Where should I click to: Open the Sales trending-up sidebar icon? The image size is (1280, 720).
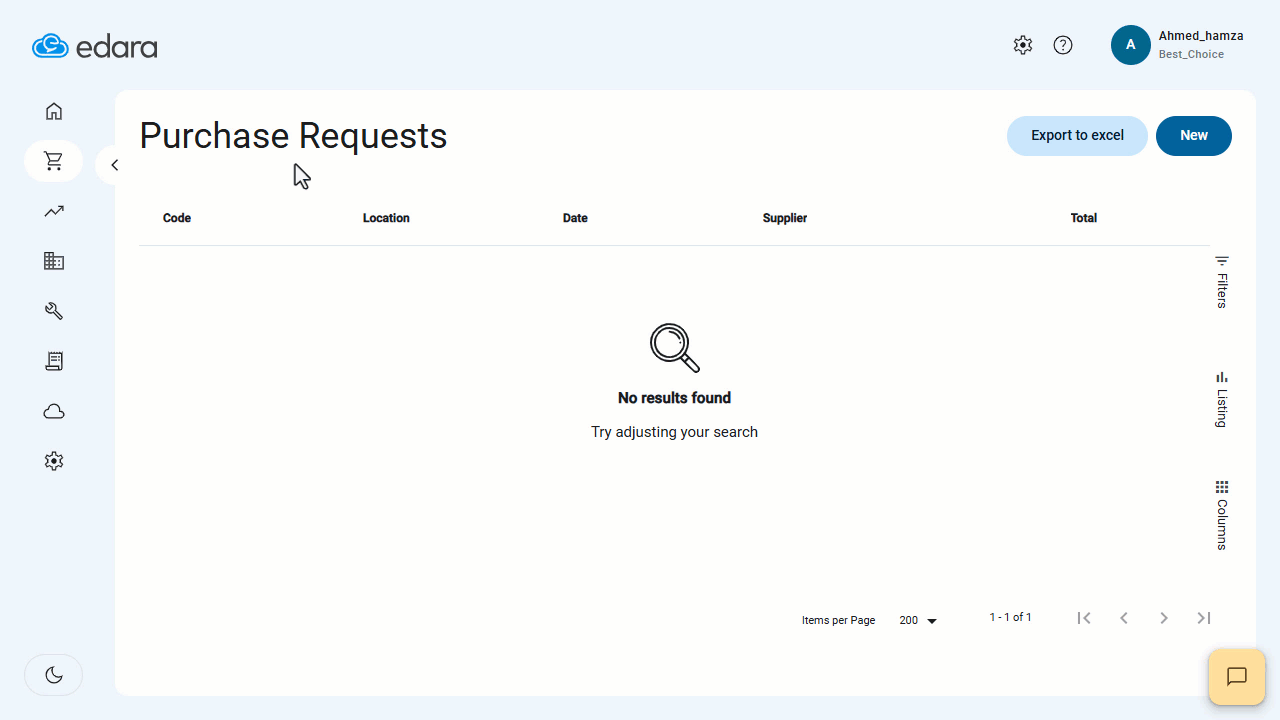click(54, 211)
